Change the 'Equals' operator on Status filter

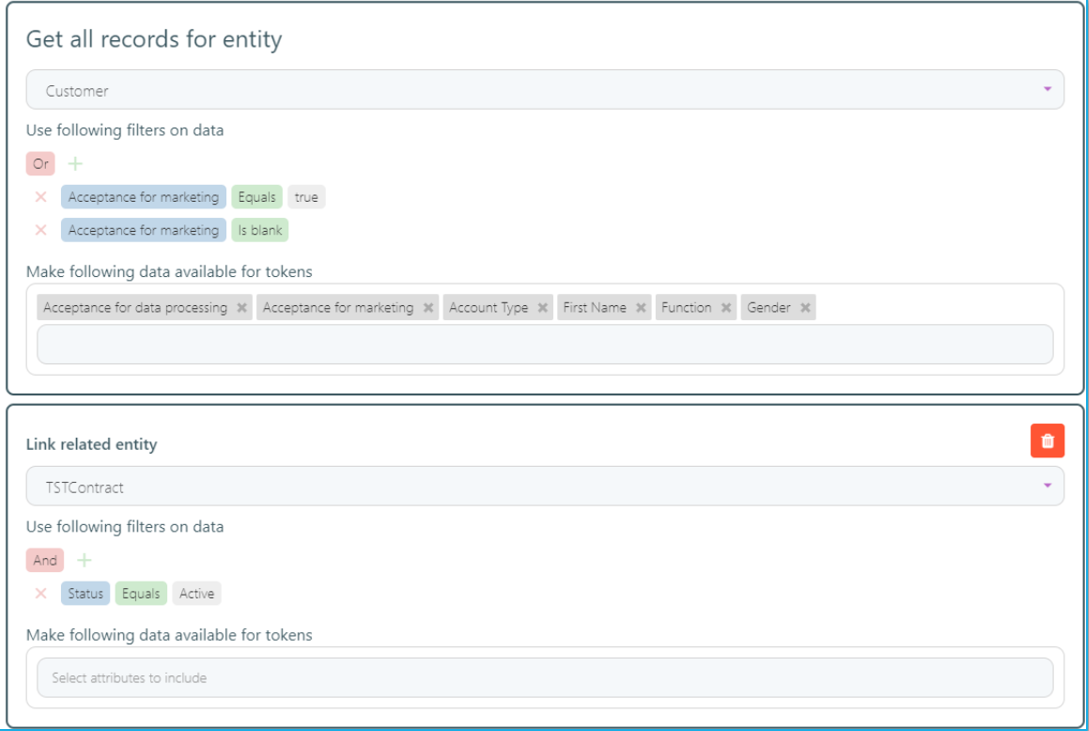tap(141, 594)
